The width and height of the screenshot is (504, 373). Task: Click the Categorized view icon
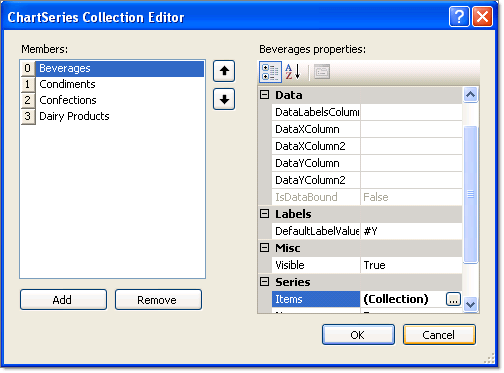coord(270,72)
